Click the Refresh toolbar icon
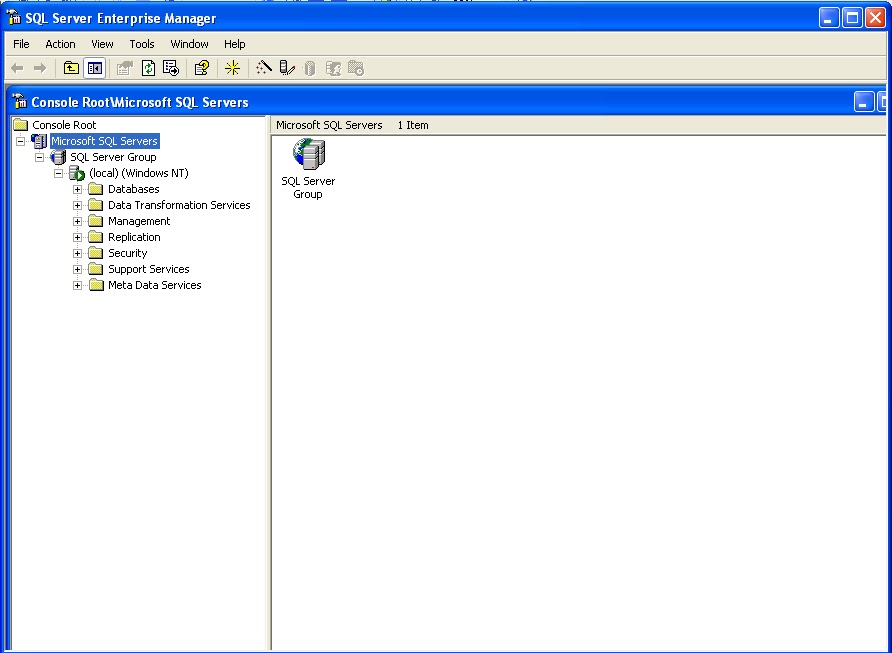 pos(148,68)
